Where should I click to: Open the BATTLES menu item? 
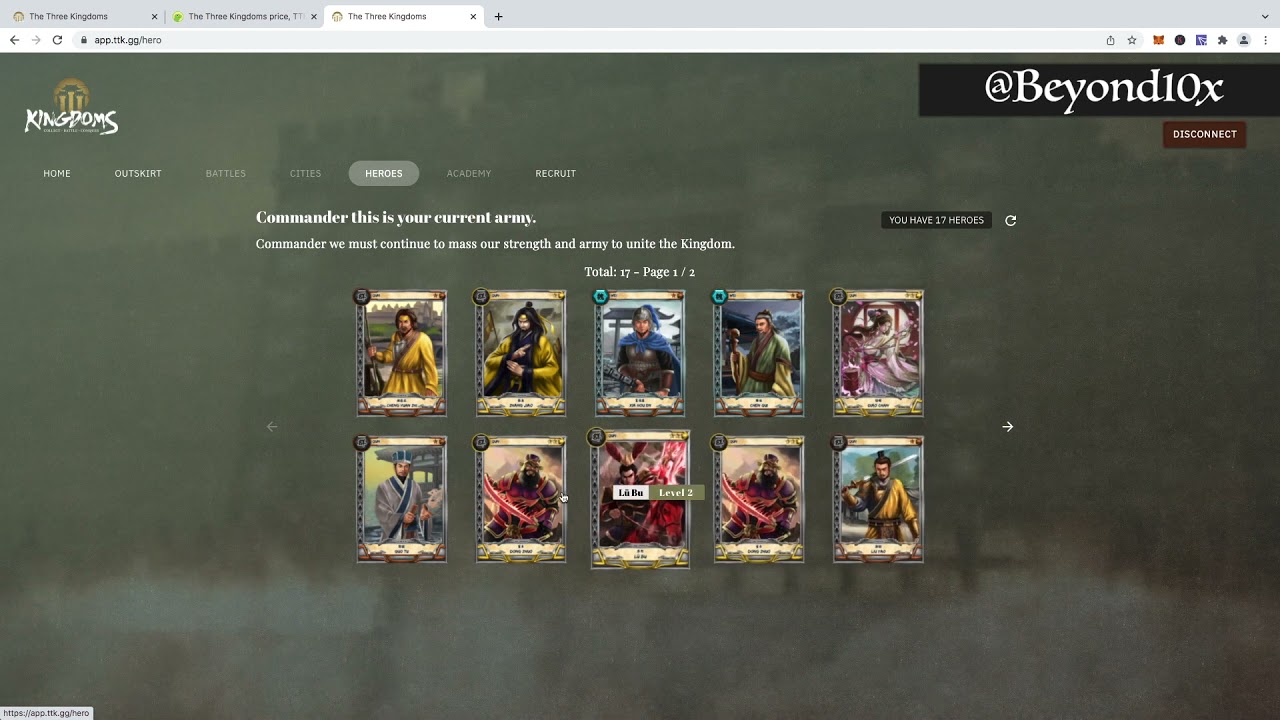(x=225, y=173)
